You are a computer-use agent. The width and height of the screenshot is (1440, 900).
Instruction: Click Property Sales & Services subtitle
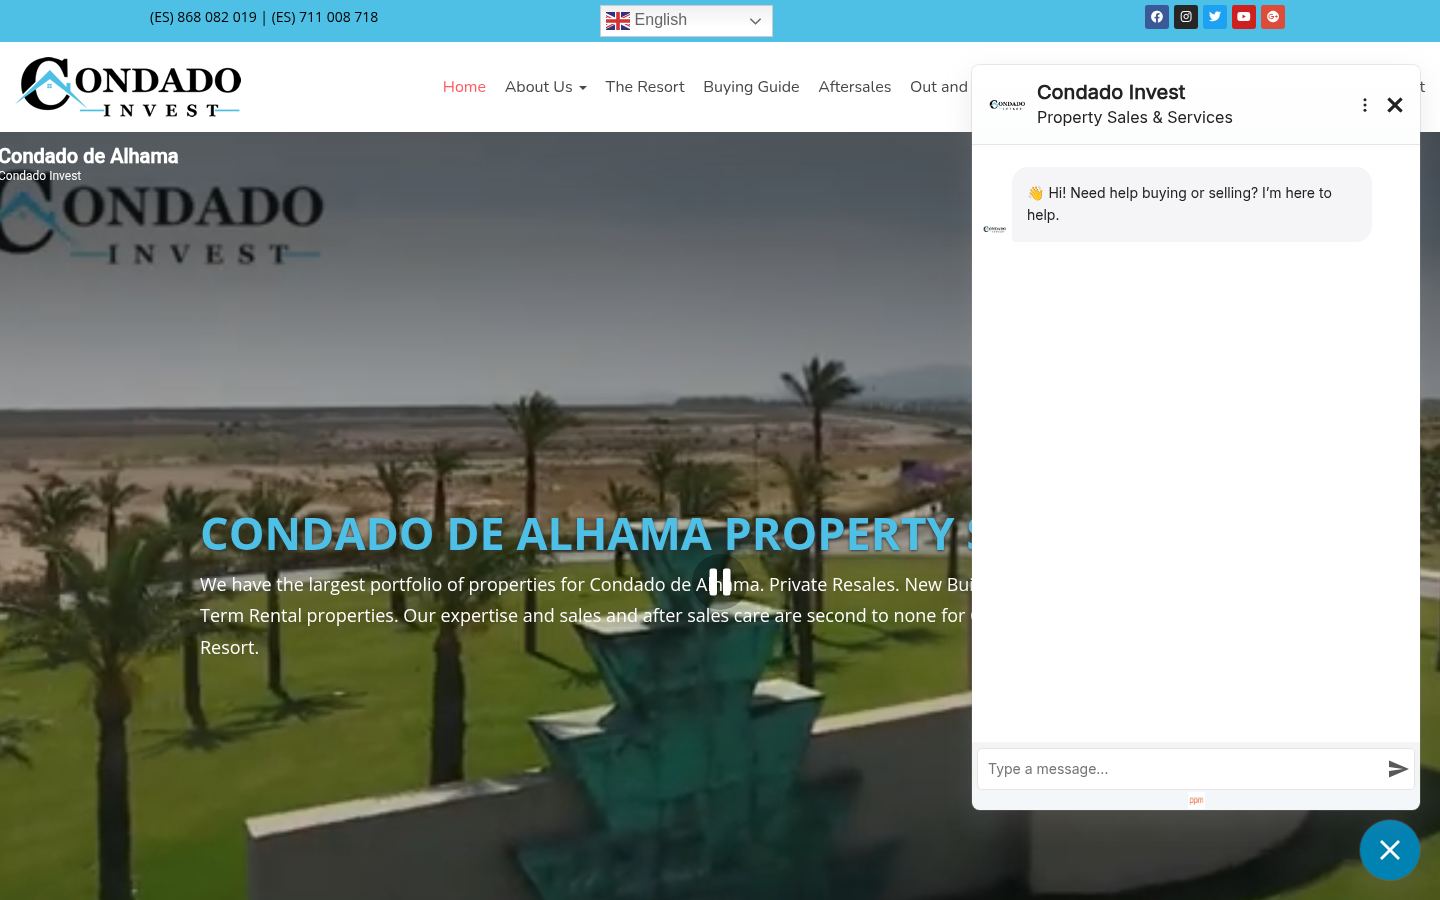click(1135, 117)
